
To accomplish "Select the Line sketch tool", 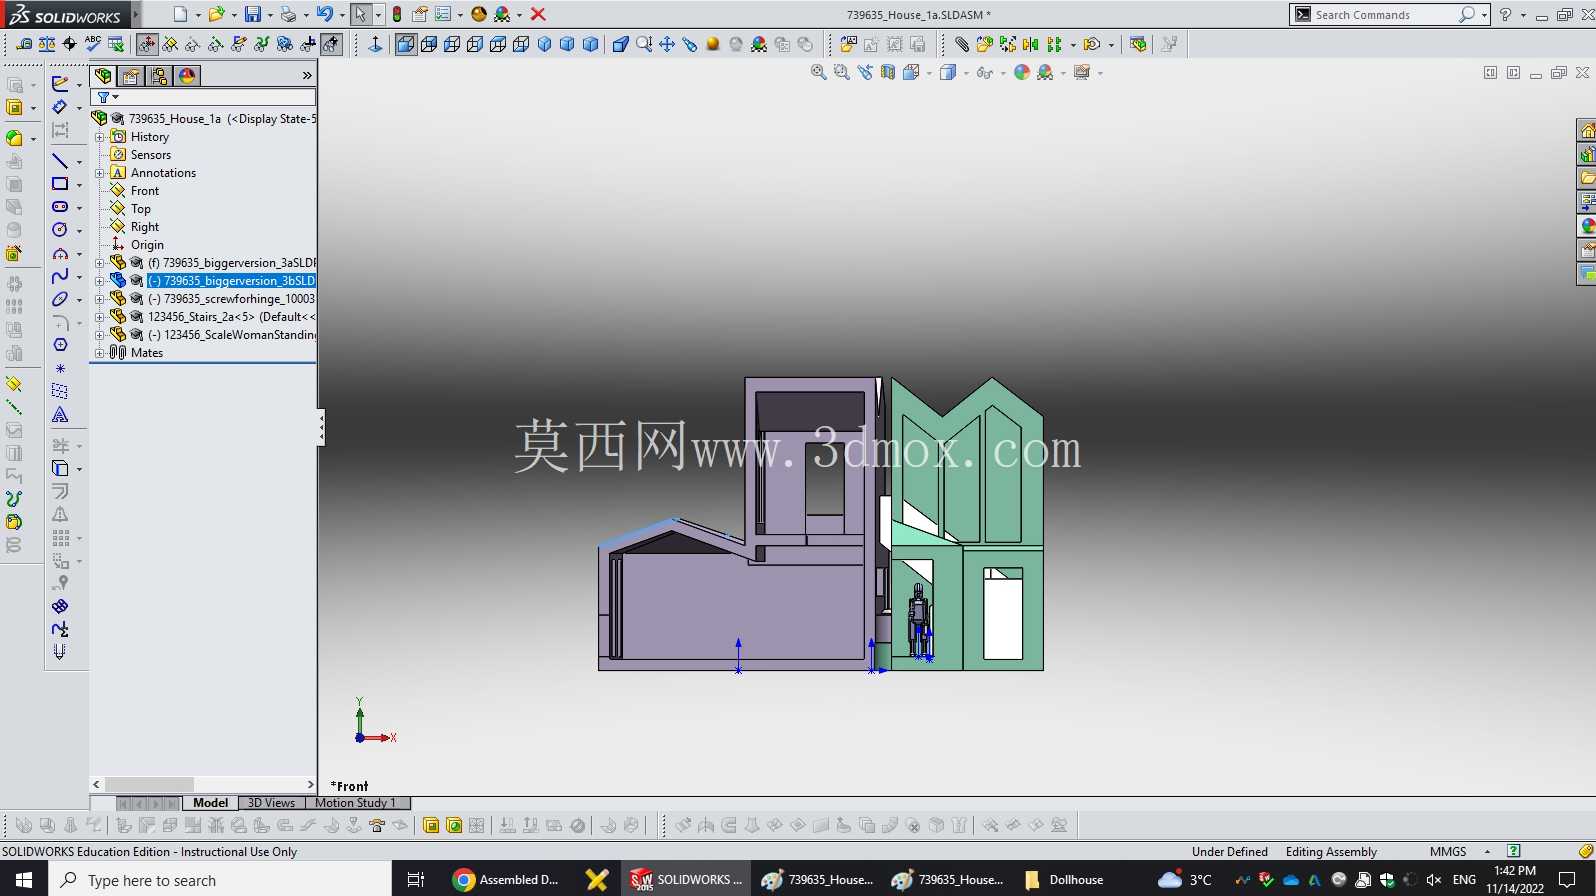I will [60, 161].
